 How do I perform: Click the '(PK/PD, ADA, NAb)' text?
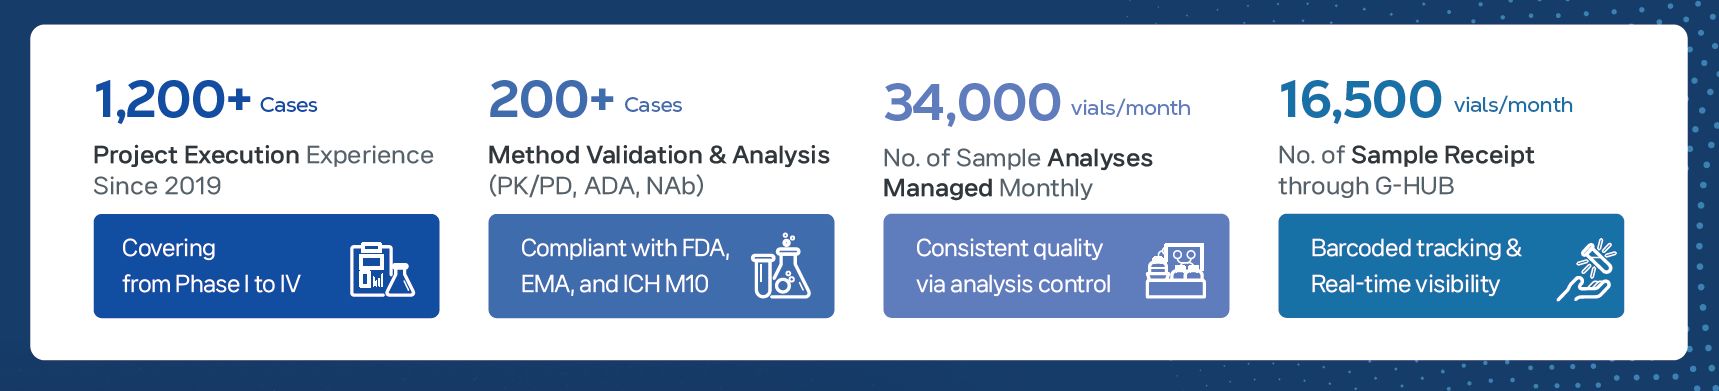(x=596, y=186)
